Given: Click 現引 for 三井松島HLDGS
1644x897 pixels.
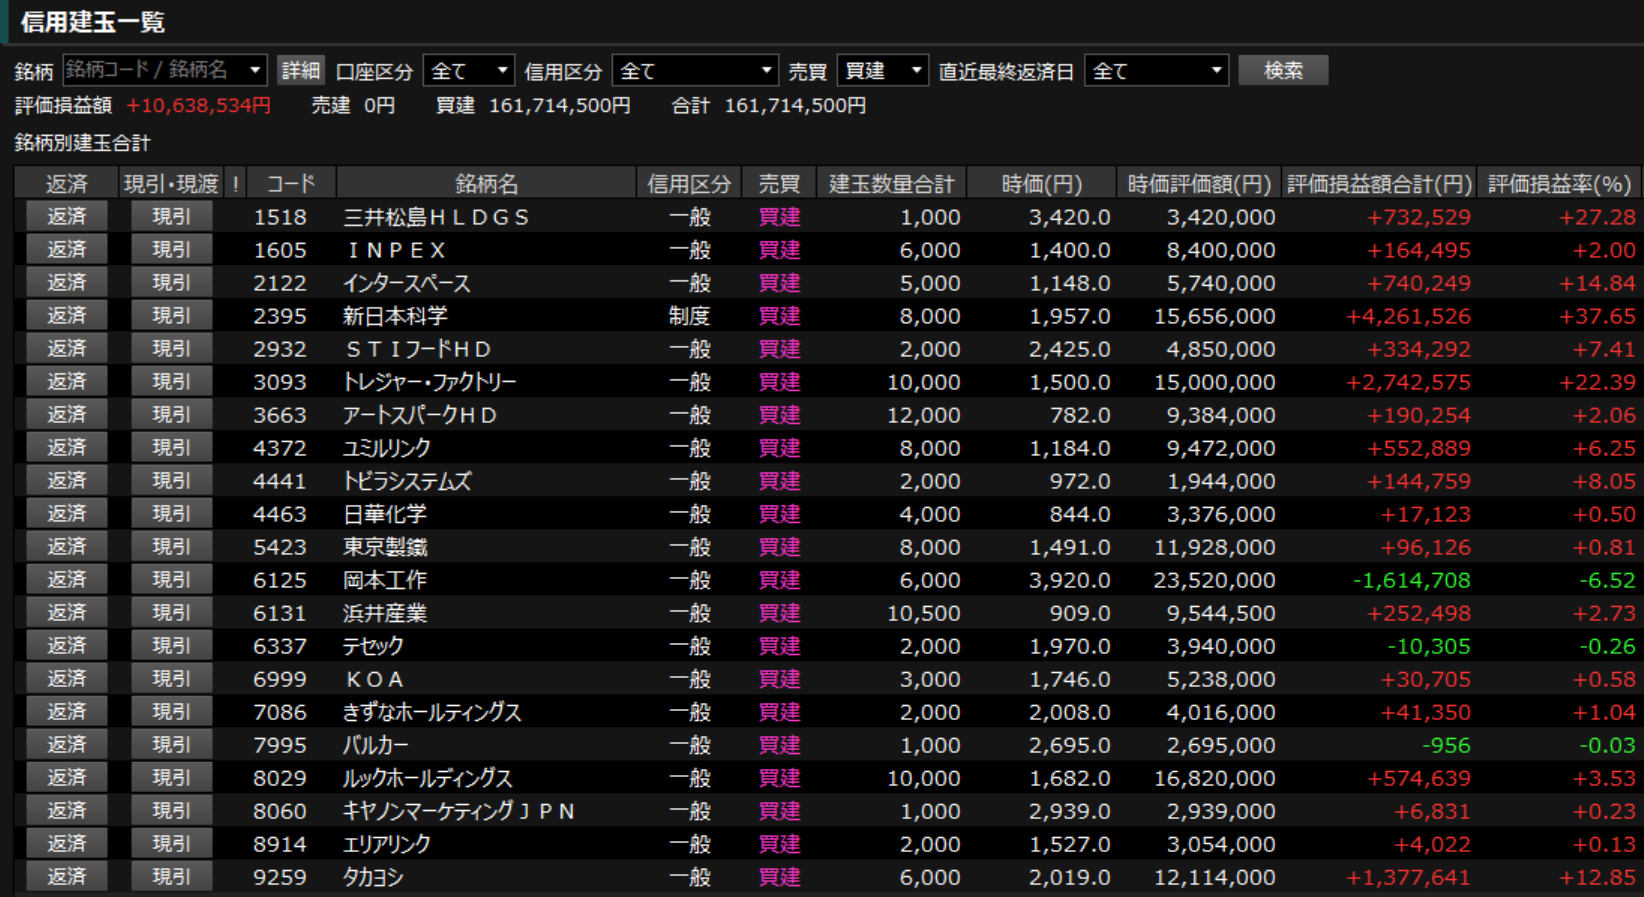Looking at the screenshot, I should (x=171, y=216).
